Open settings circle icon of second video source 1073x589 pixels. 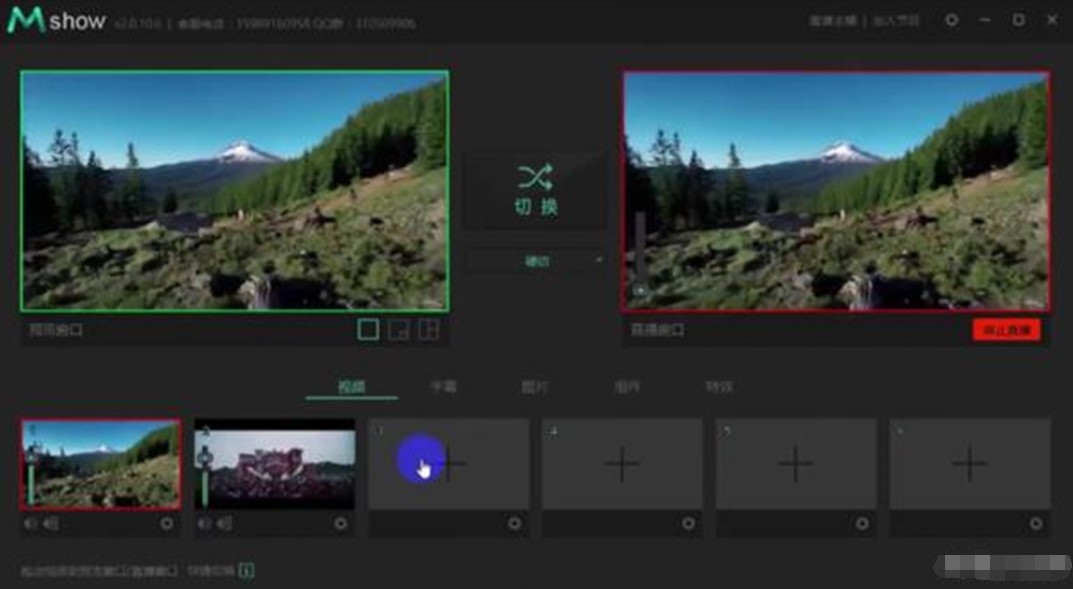click(340, 523)
